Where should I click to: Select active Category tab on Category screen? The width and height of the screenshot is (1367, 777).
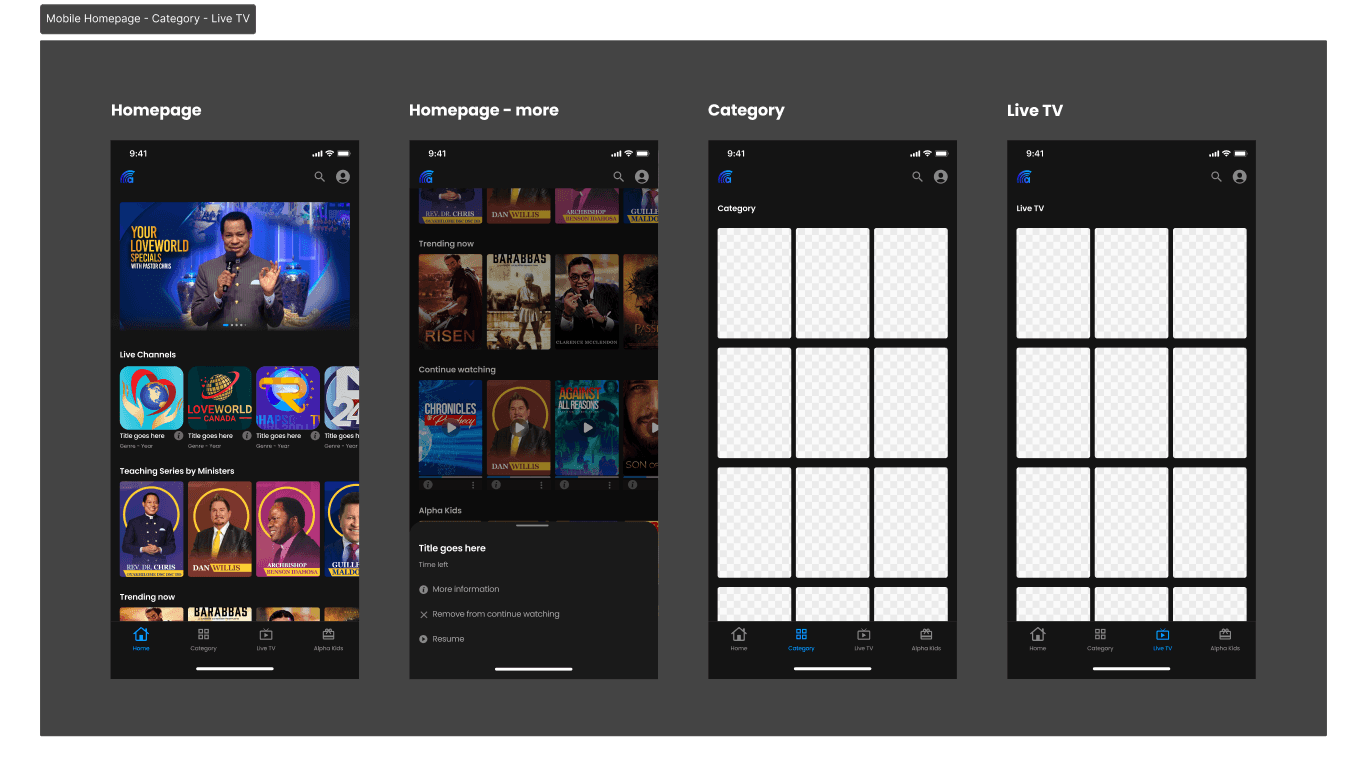(x=801, y=640)
